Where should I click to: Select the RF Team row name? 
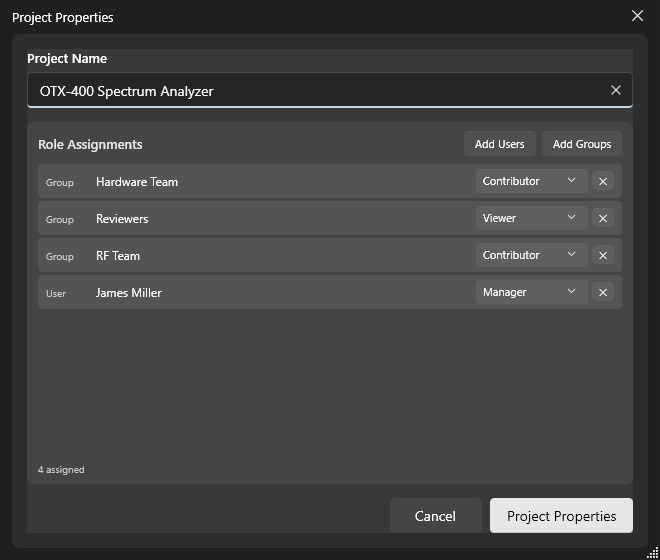click(118, 256)
